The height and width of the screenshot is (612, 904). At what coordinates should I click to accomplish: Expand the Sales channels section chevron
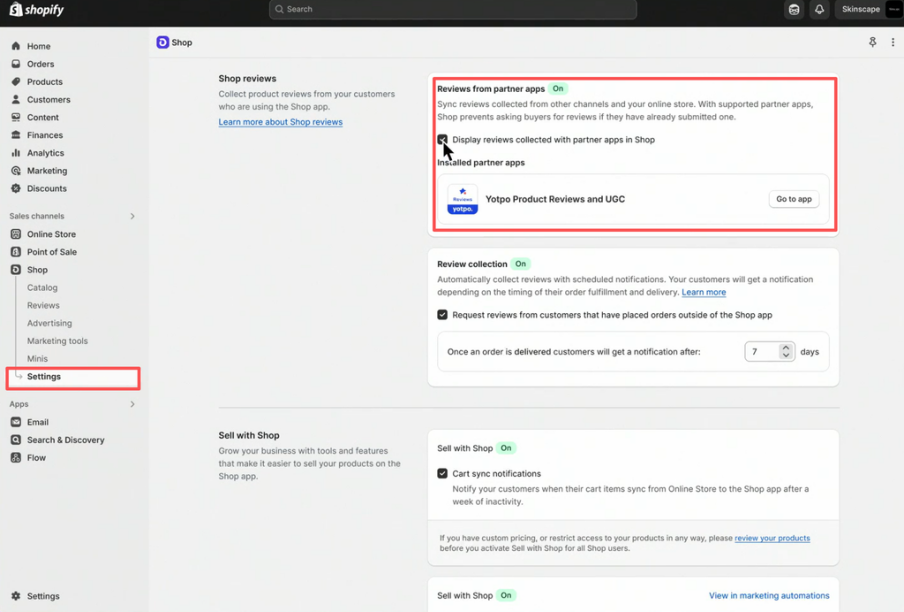pyautogui.click(x=132, y=216)
